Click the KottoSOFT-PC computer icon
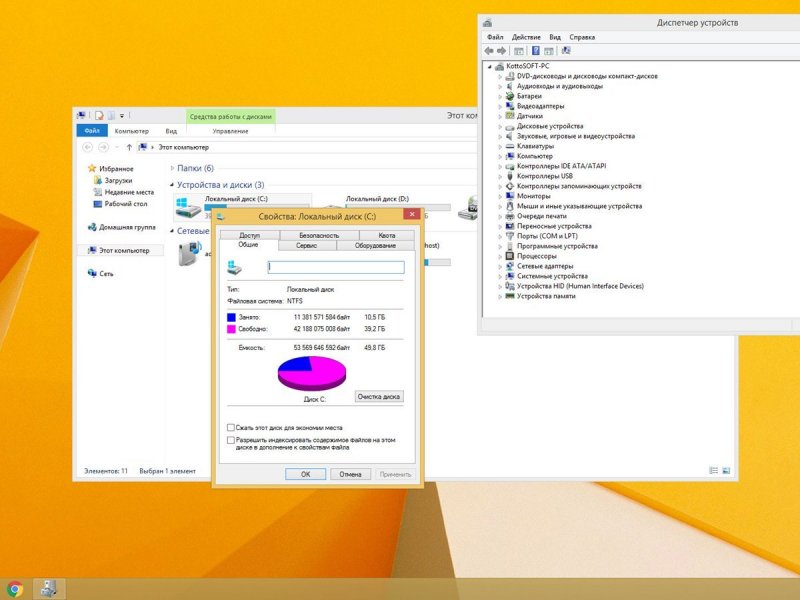Image resolution: width=800 pixels, height=600 pixels. pos(499,66)
